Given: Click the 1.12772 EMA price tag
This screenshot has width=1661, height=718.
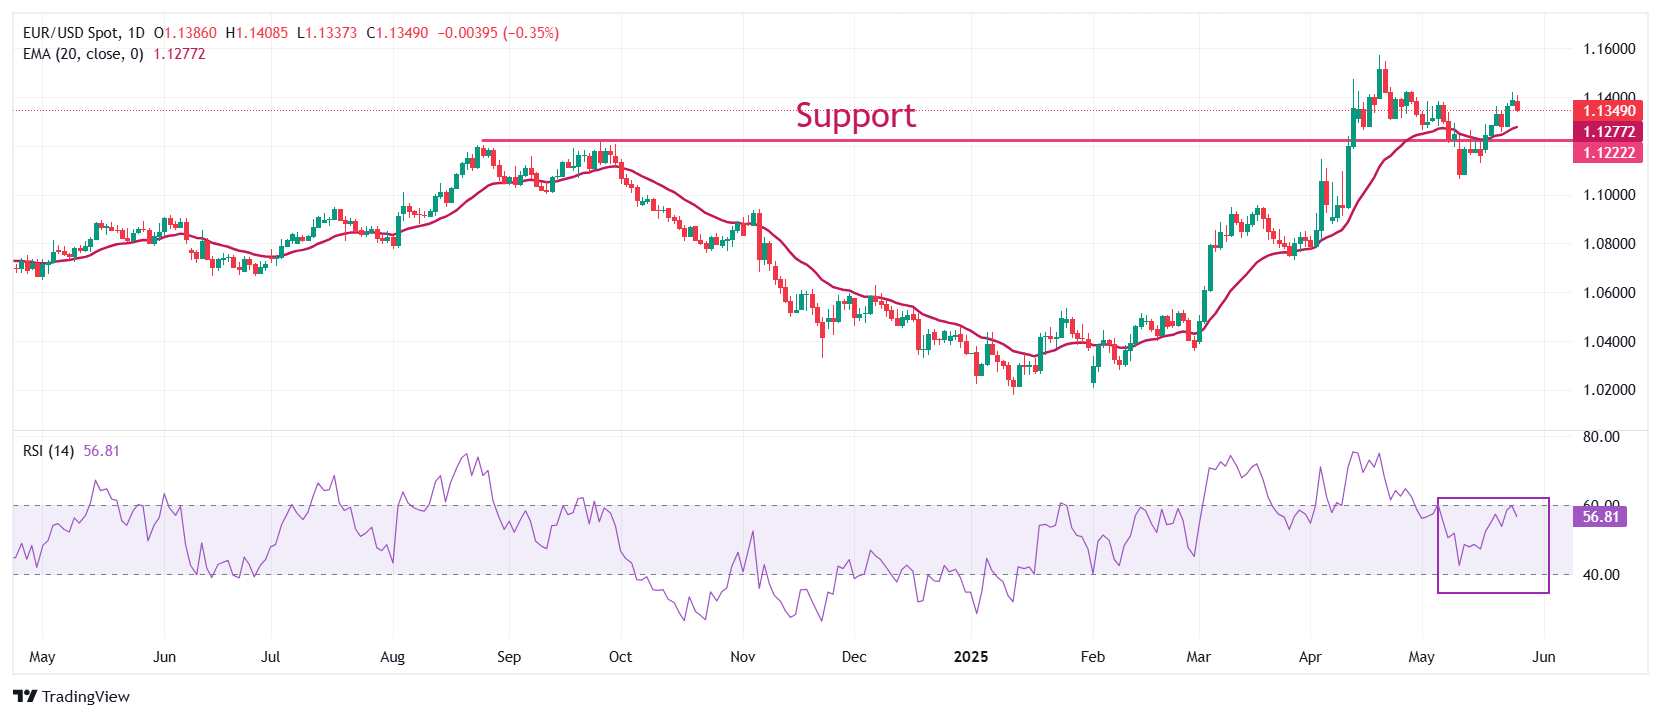Looking at the screenshot, I should click(1608, 132).
